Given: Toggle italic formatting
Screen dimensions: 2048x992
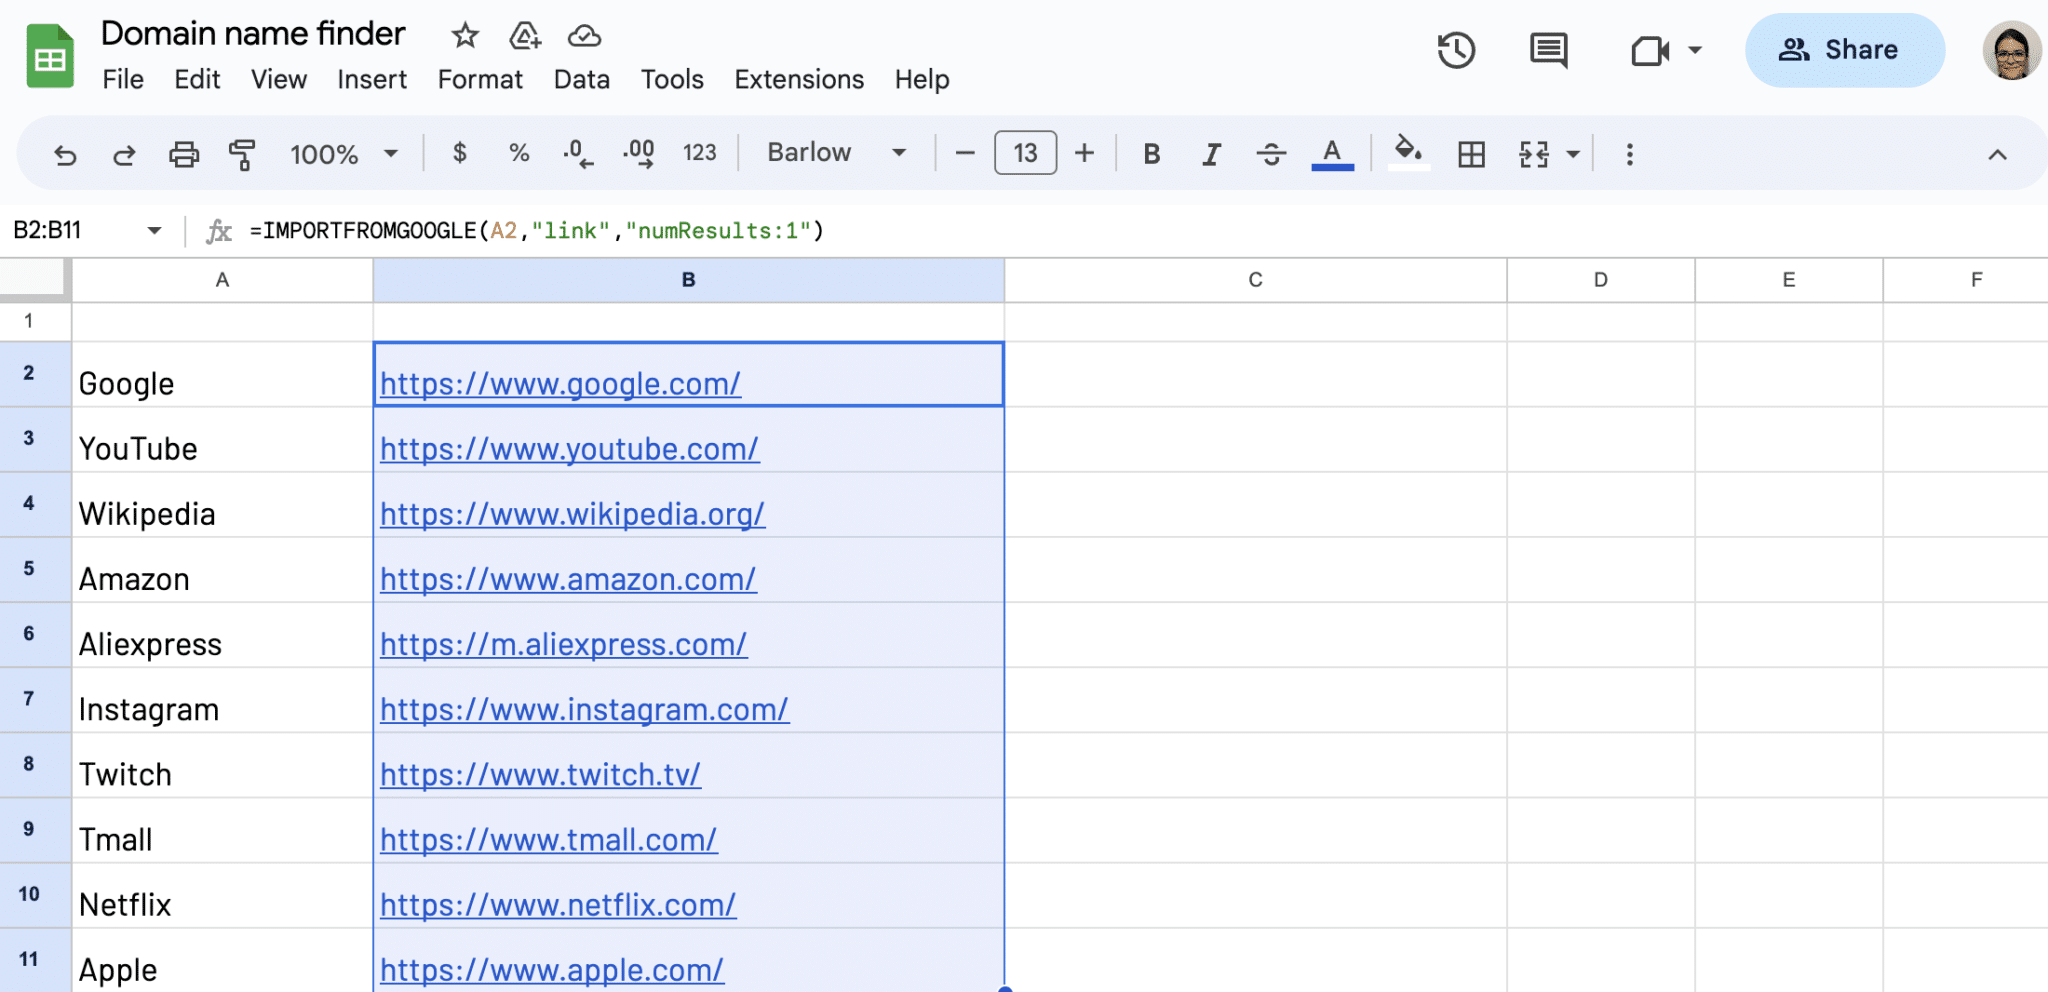Looking at the screenshot, I should tap(1211, 153).
